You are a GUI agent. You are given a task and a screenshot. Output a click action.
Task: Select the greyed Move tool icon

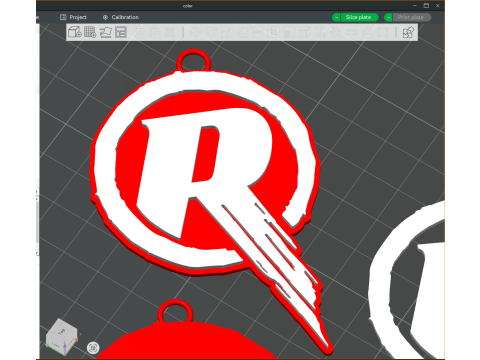[x=195, y=32]
